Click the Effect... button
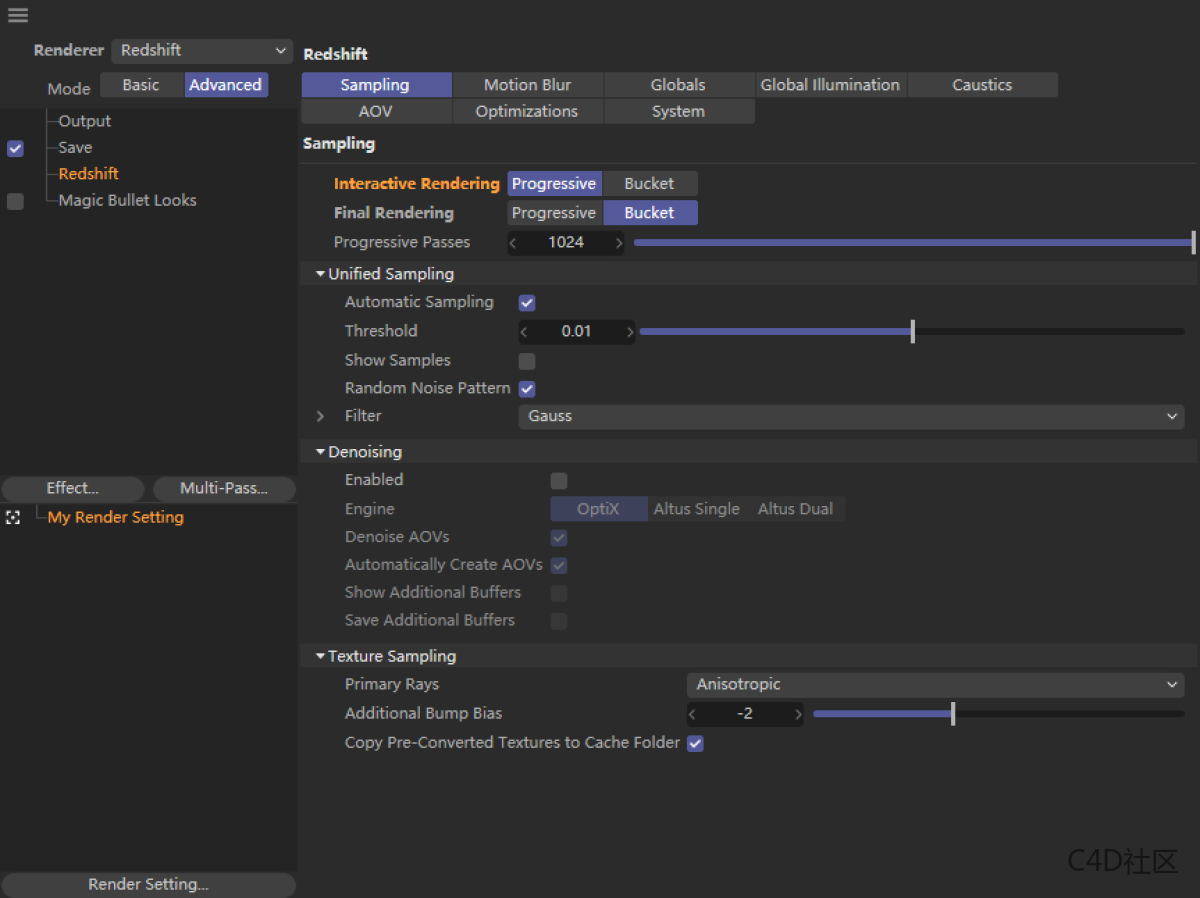 pos(73,489)
